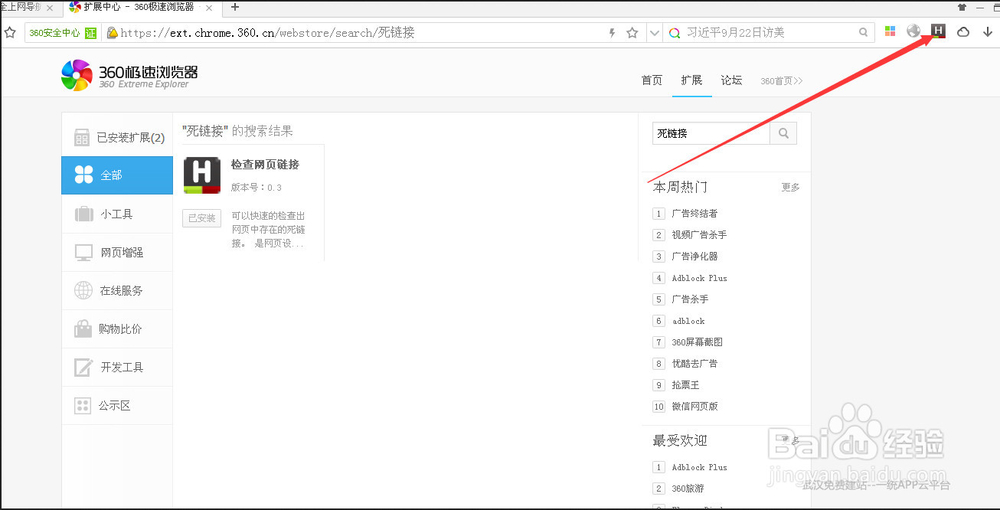The height and width of the screenshot is (510, 1000).
Task: Open 广告净化器 in the hot list
Action: click(x=695, y=256)
